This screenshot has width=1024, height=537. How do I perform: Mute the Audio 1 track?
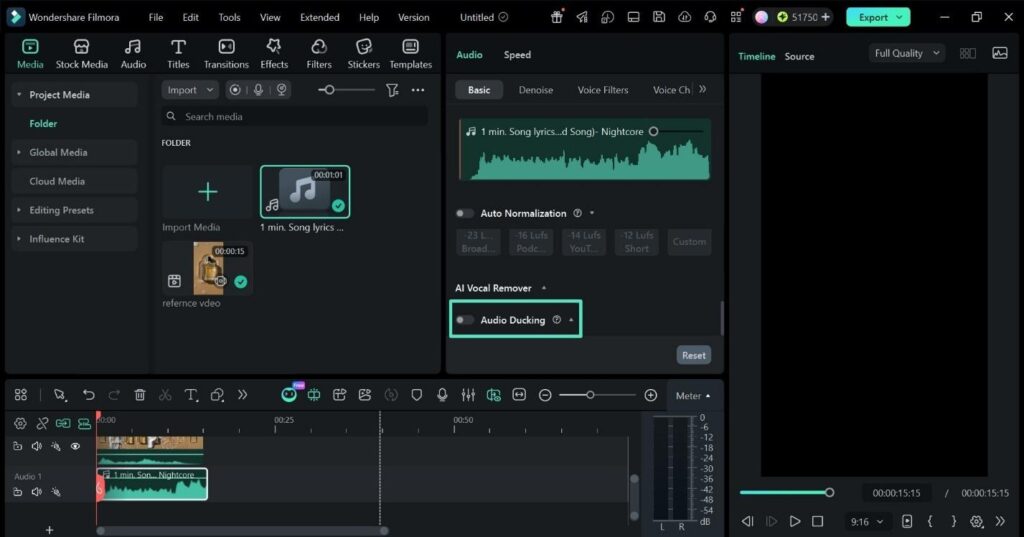[x=37, y=491]
